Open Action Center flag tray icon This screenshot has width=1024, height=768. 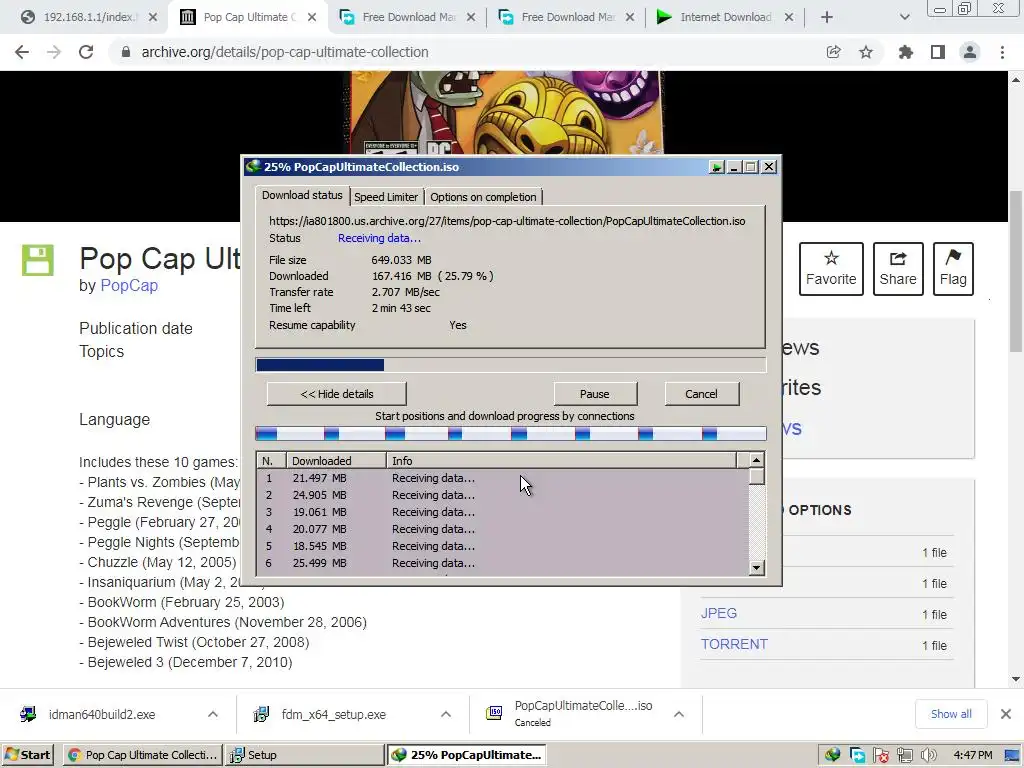click(x=881, y=756)
